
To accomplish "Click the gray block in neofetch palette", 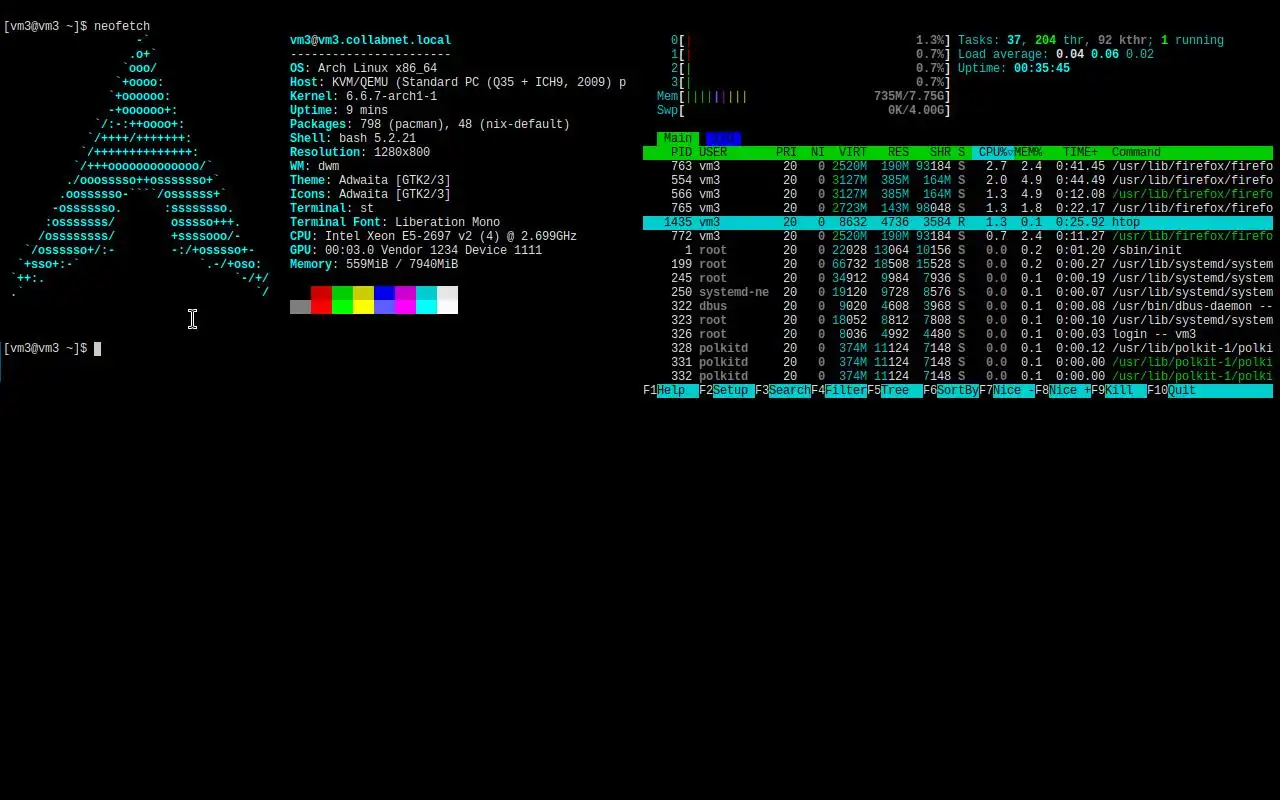I will point(300,307).
